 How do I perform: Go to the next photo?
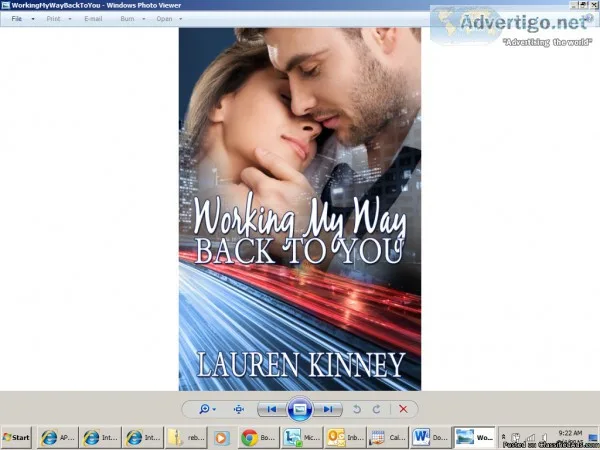328,409
